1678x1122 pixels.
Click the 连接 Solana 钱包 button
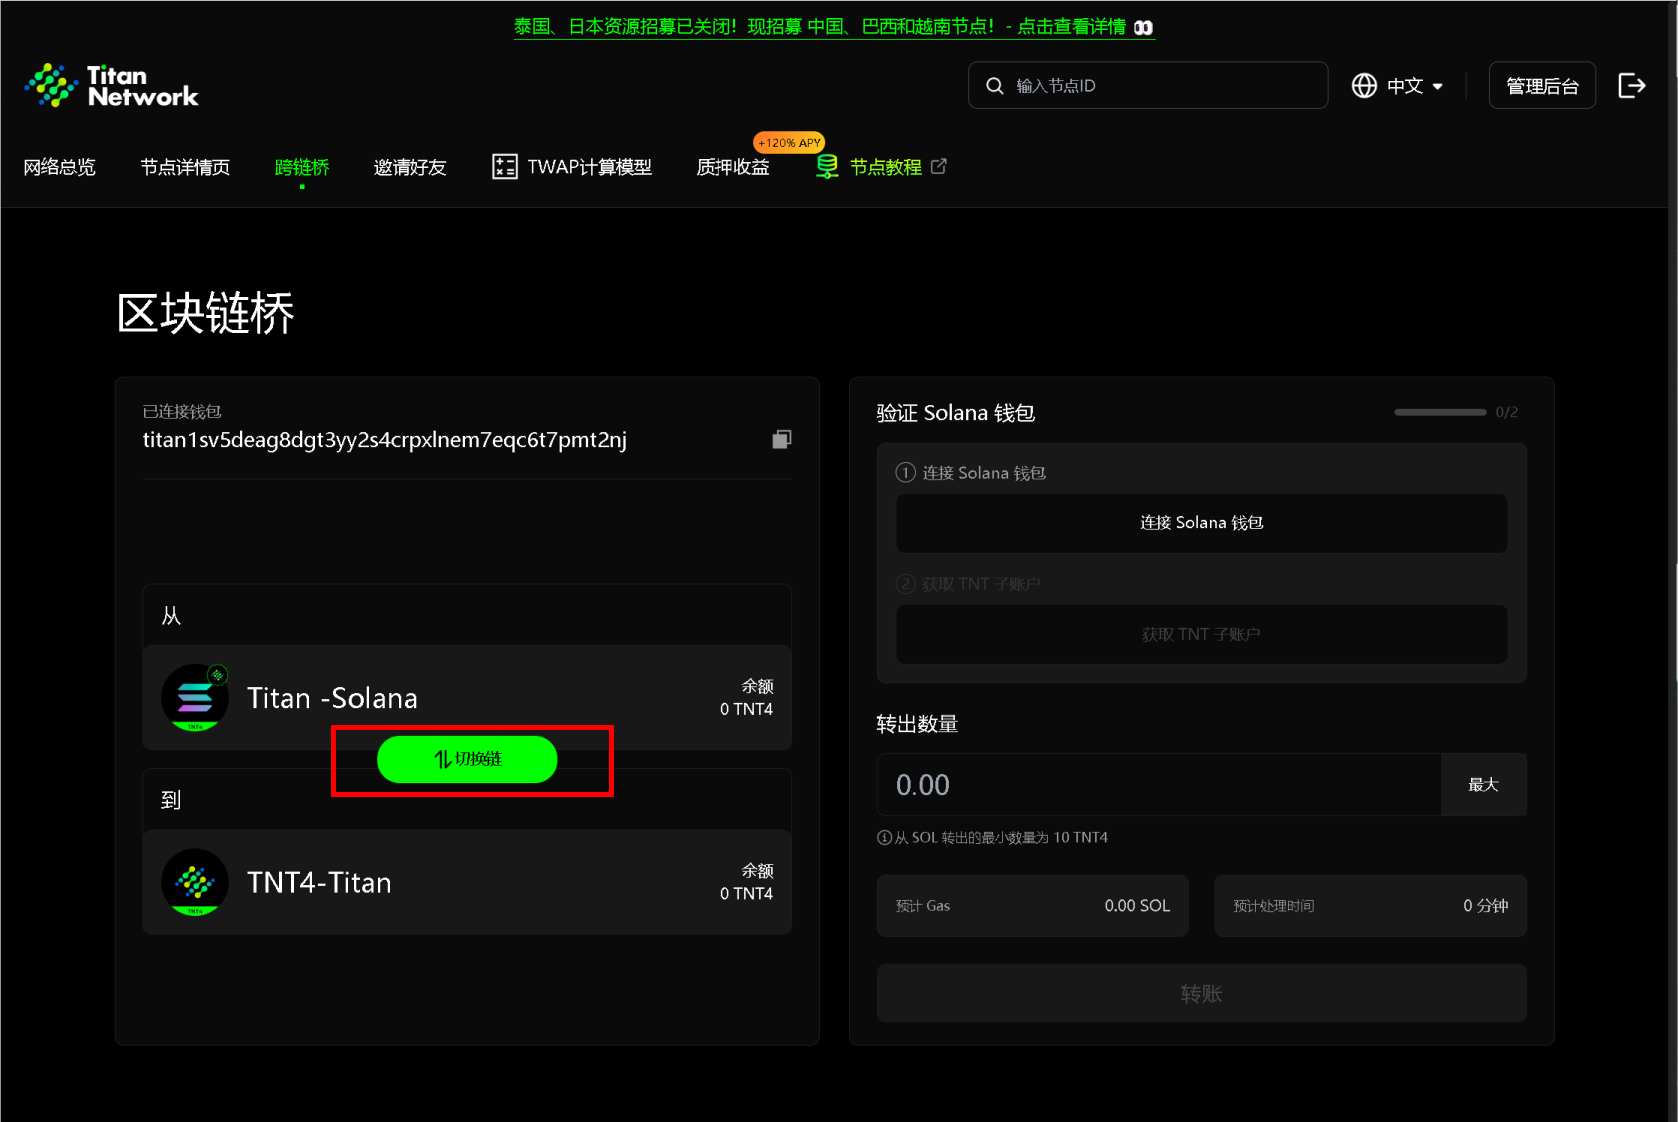[1201, 523]
